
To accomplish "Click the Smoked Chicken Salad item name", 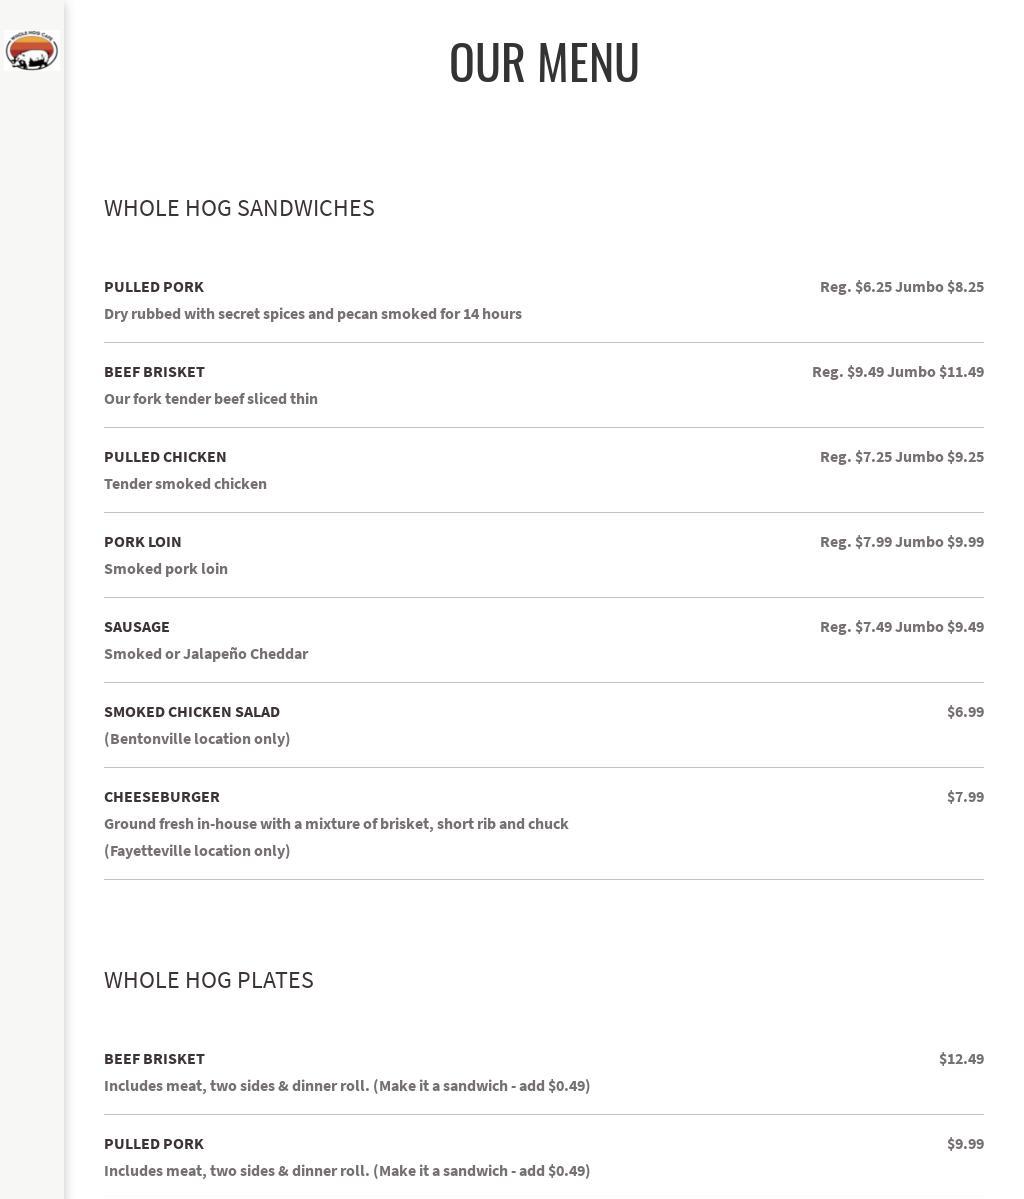I will pyautogui.click(x=192, y=712).
